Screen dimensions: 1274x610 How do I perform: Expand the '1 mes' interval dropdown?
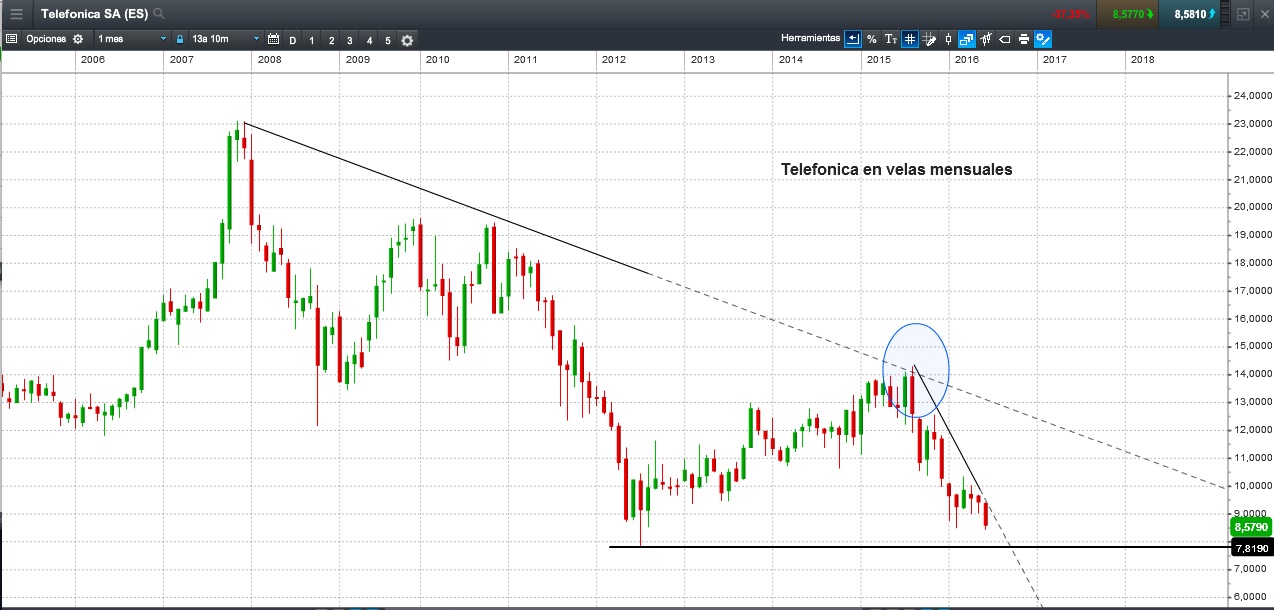pos(132,39)
